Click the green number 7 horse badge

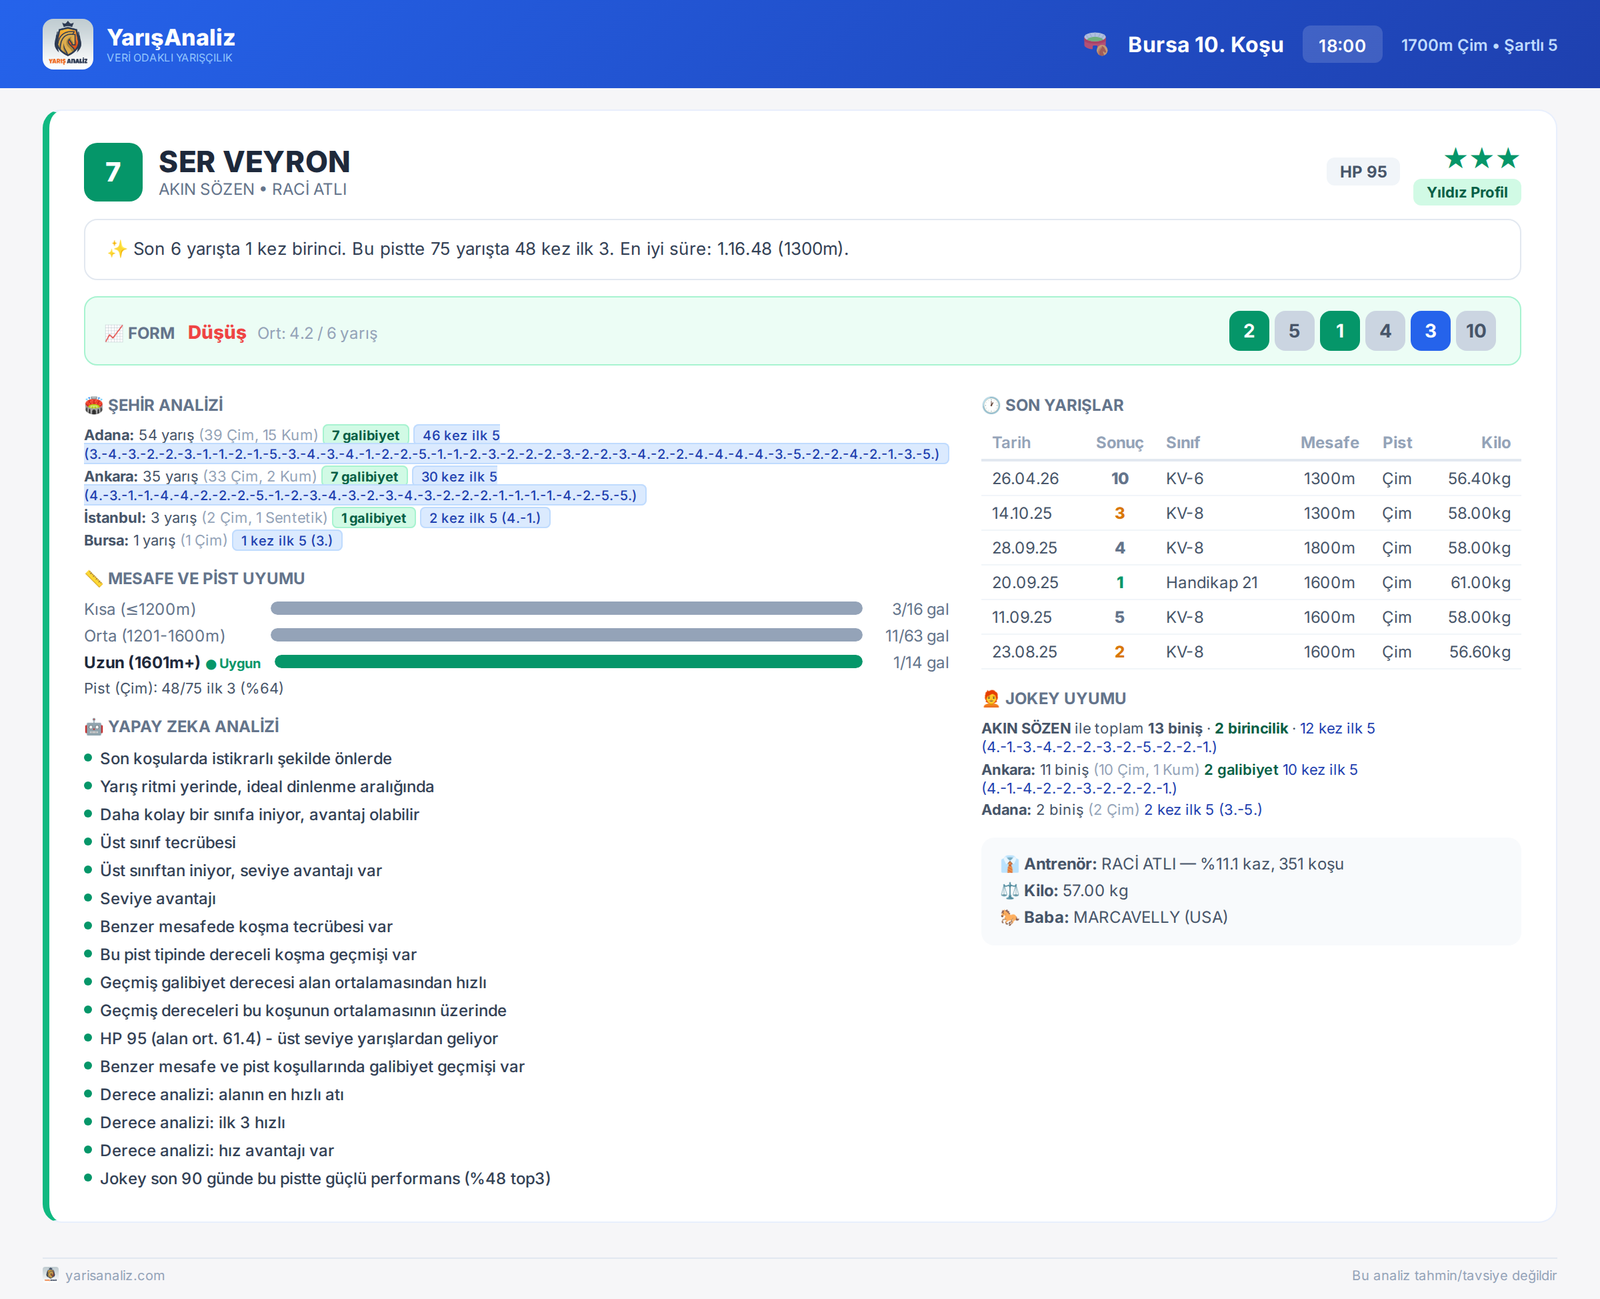tap(113, 172)
